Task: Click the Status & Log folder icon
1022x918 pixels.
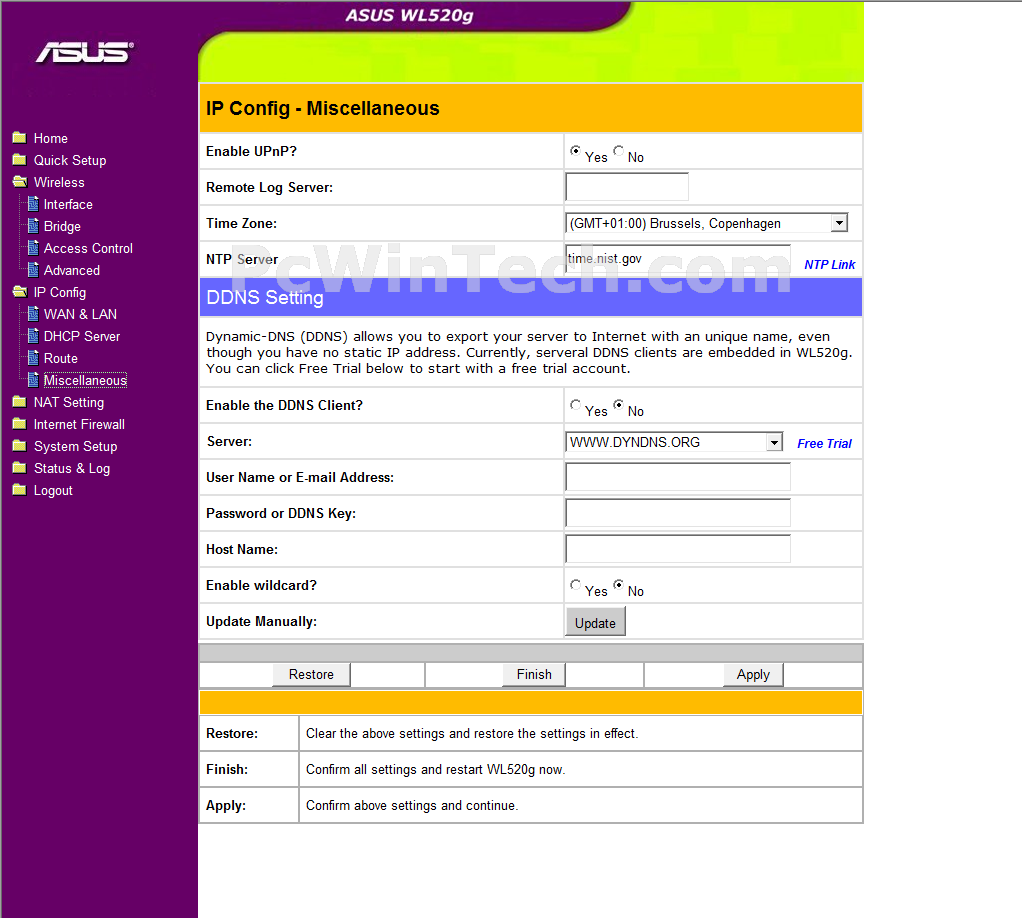Action: coord(20,468)
